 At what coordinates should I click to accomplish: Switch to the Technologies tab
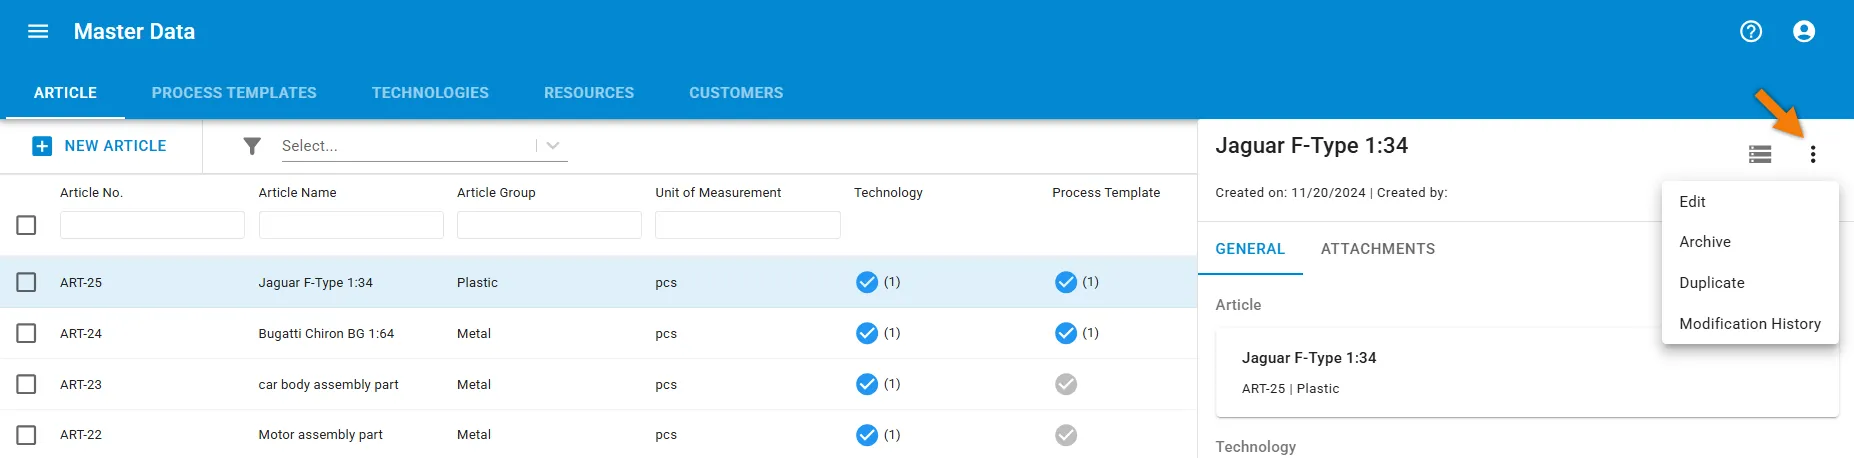430,93
